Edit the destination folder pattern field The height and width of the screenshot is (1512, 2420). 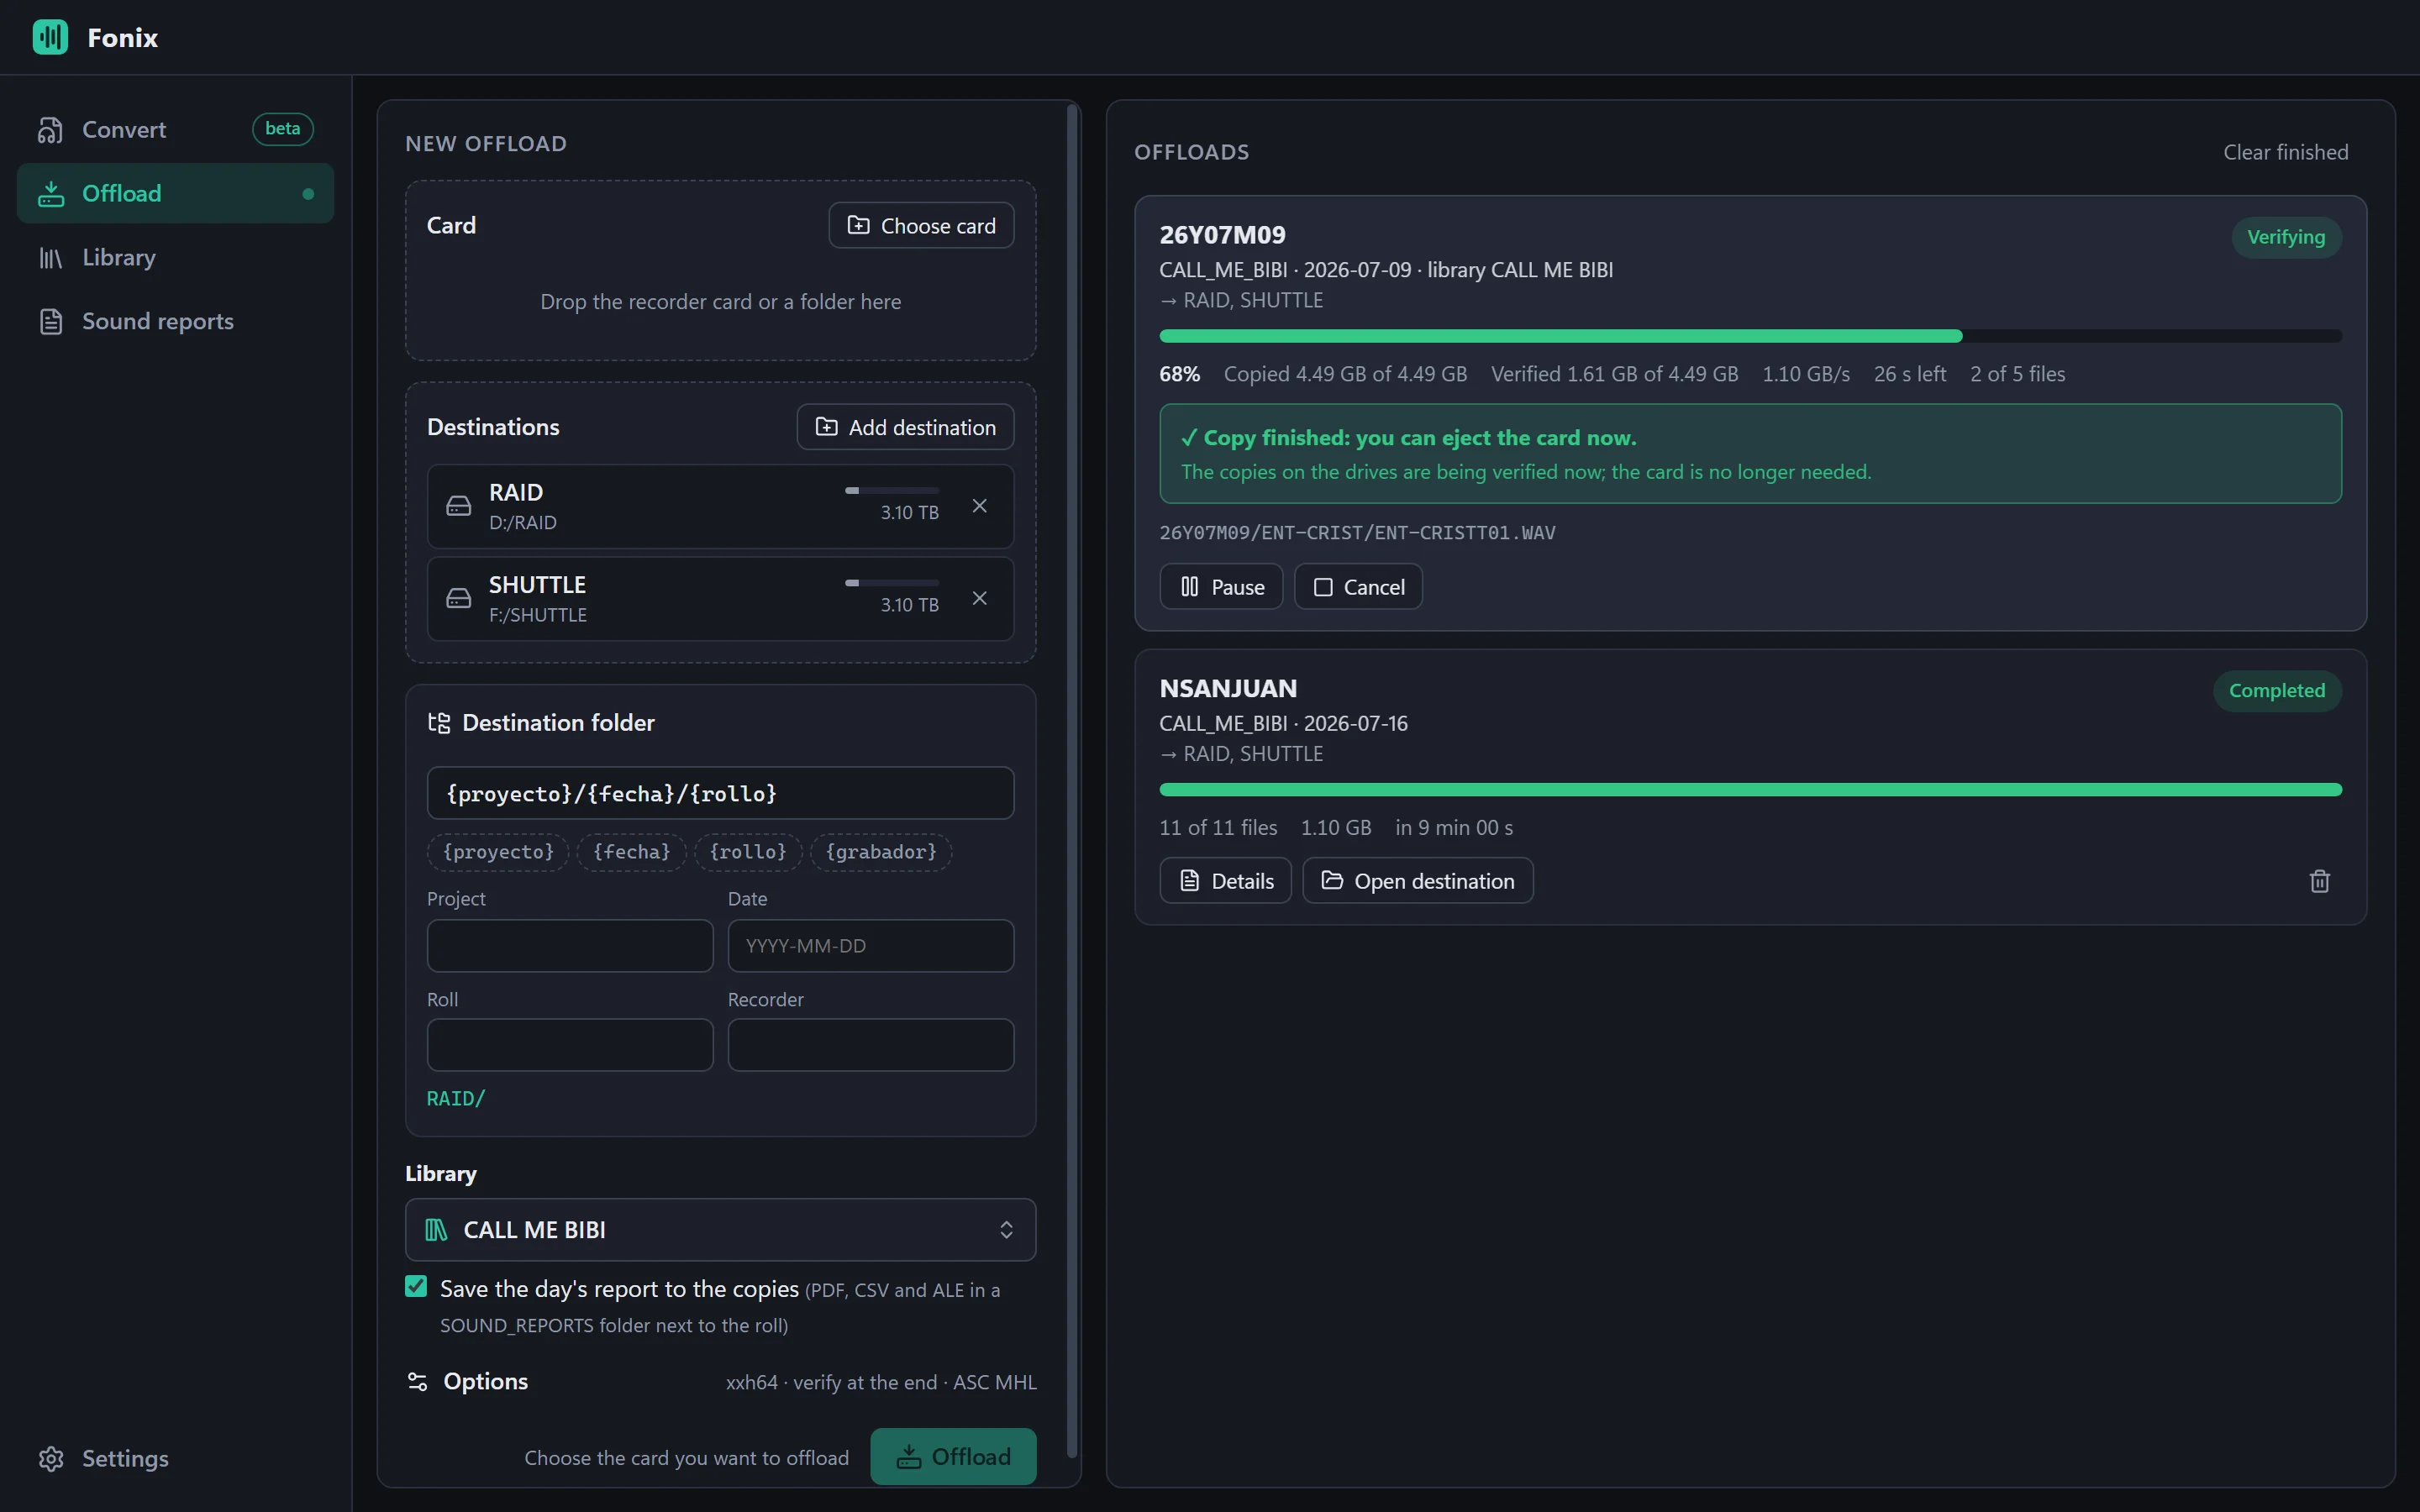click(720, 793)
